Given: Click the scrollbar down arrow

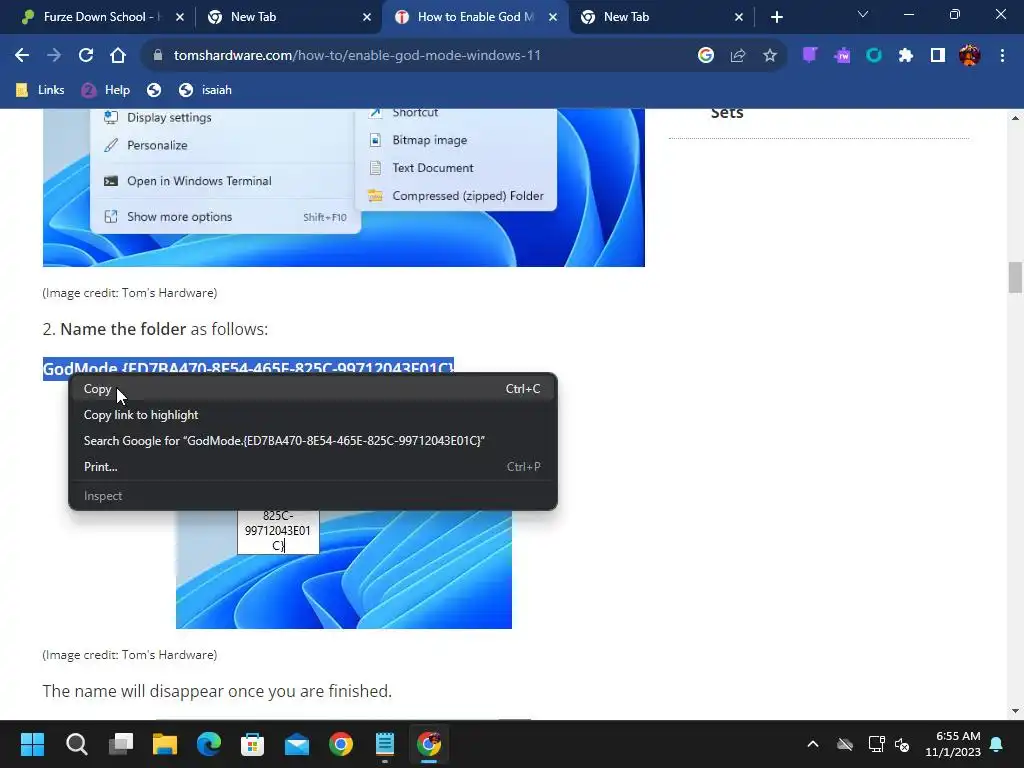Looking at the screenshot, I should [x=1015, y=711].
